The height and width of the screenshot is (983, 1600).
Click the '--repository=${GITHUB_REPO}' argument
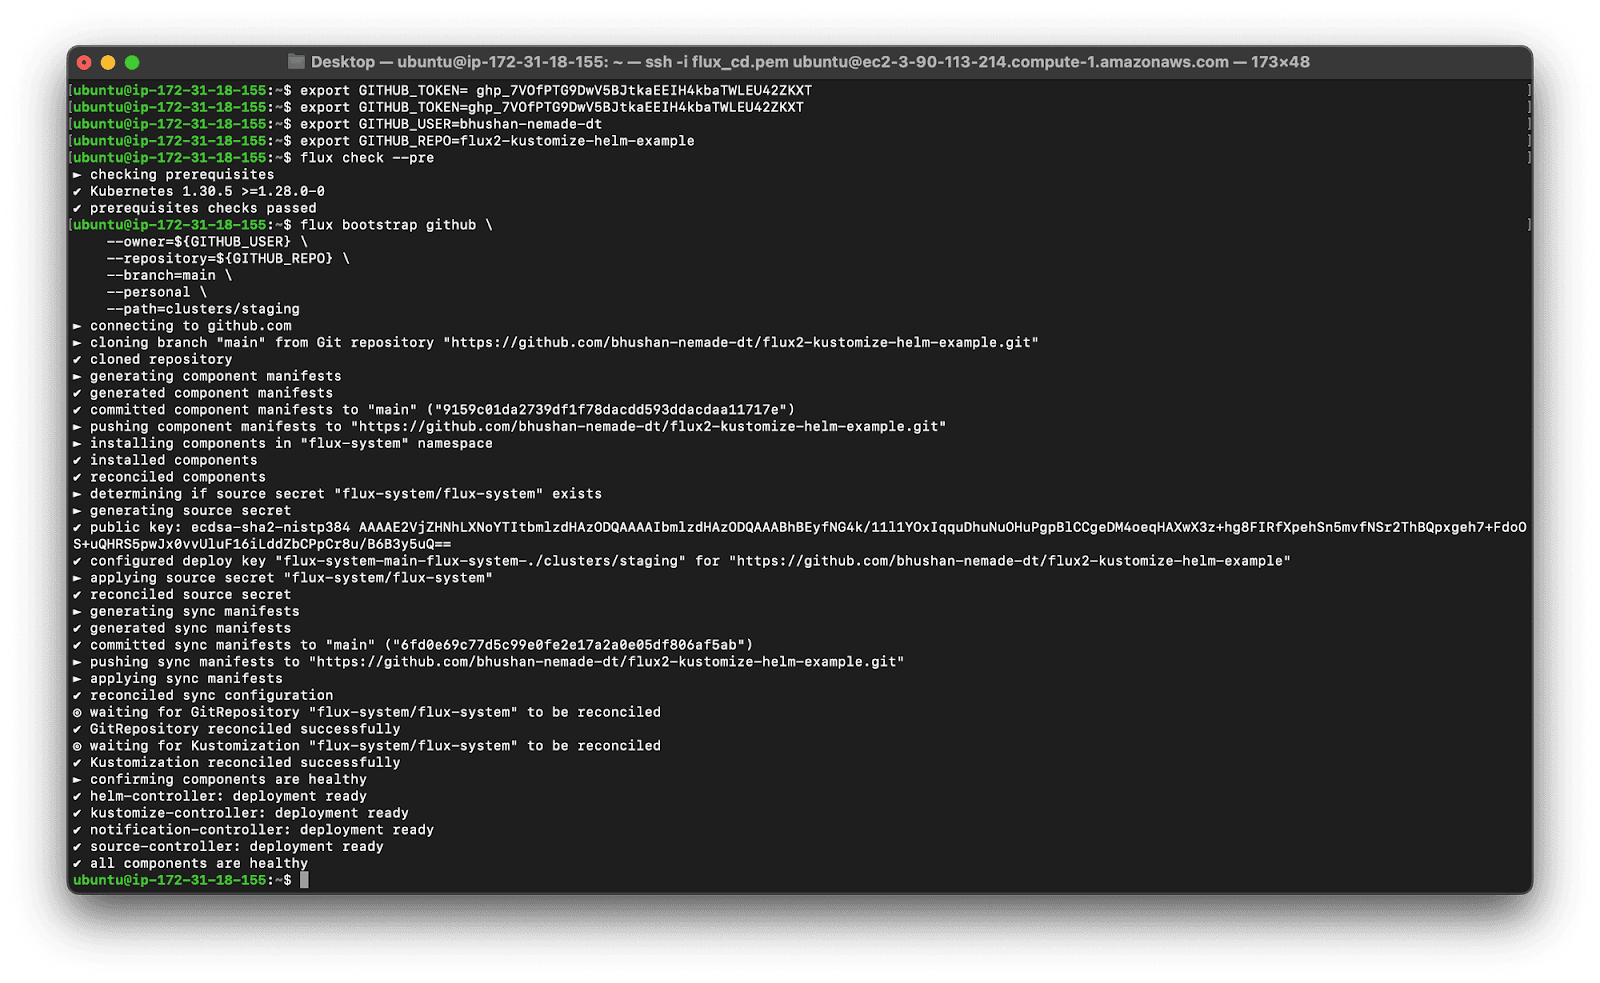click(220, 258)
